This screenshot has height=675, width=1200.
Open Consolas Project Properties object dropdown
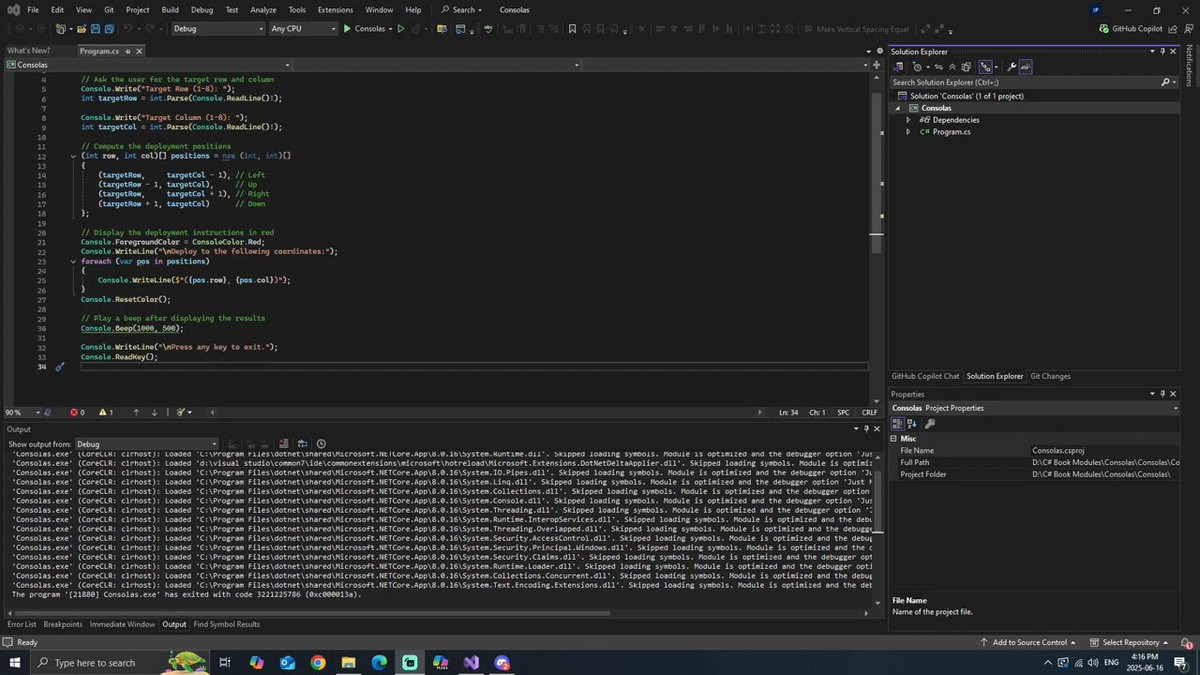click(1035, 408)
